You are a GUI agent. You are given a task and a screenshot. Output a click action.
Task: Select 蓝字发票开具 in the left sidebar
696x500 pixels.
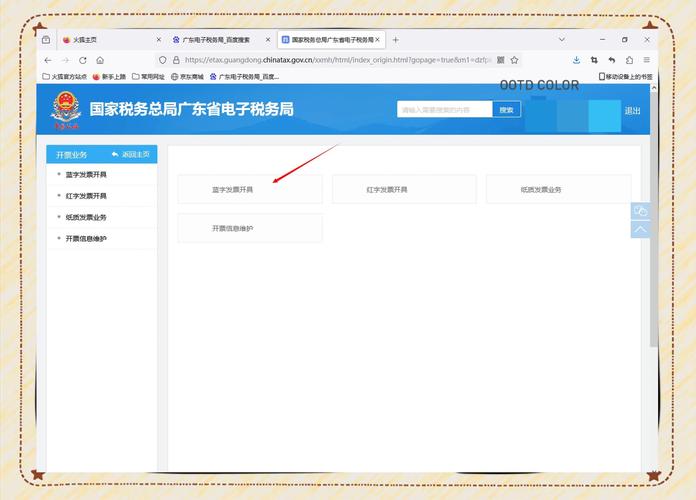point(86,175)
